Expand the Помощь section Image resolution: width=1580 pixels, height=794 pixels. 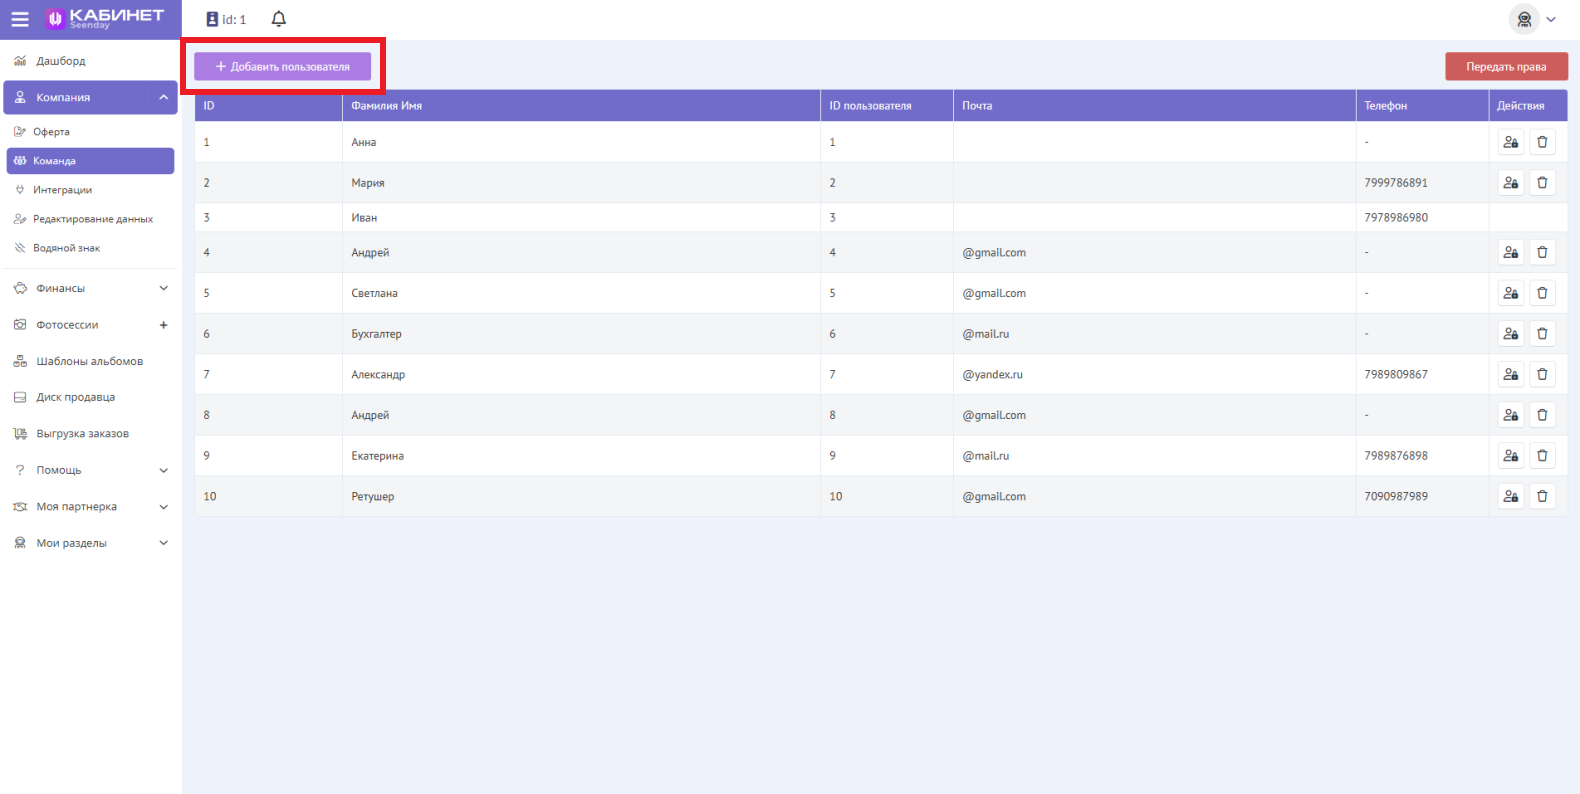tap(163, 470)
